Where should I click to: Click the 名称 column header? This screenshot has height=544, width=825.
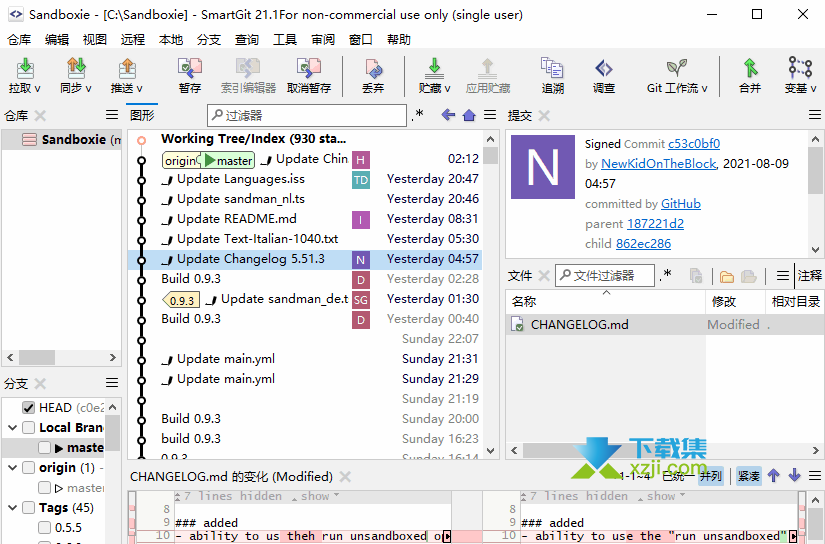click(605, 301)
